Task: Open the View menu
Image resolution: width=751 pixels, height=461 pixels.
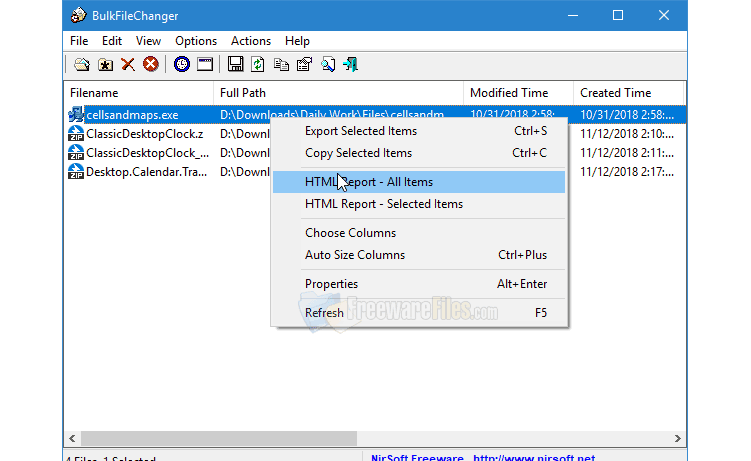Action: (x=148, y=41)
